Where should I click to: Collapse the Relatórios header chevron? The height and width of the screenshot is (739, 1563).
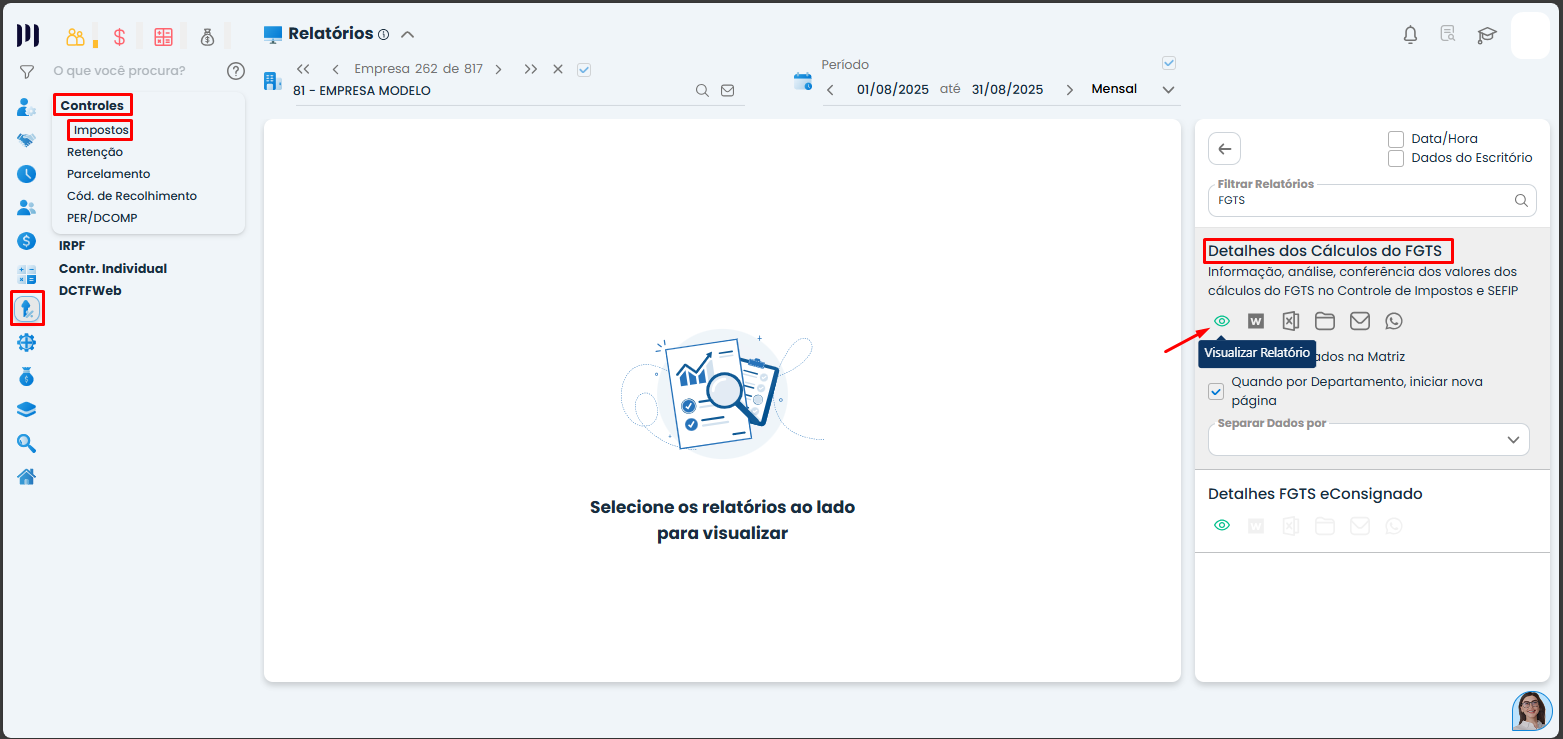point(407,34)
